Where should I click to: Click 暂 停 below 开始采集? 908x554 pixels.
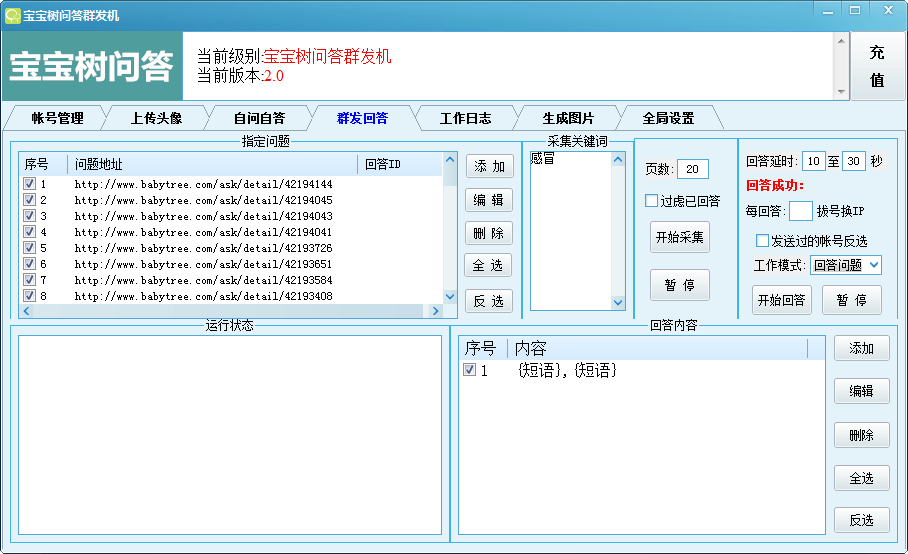(680, 285)
